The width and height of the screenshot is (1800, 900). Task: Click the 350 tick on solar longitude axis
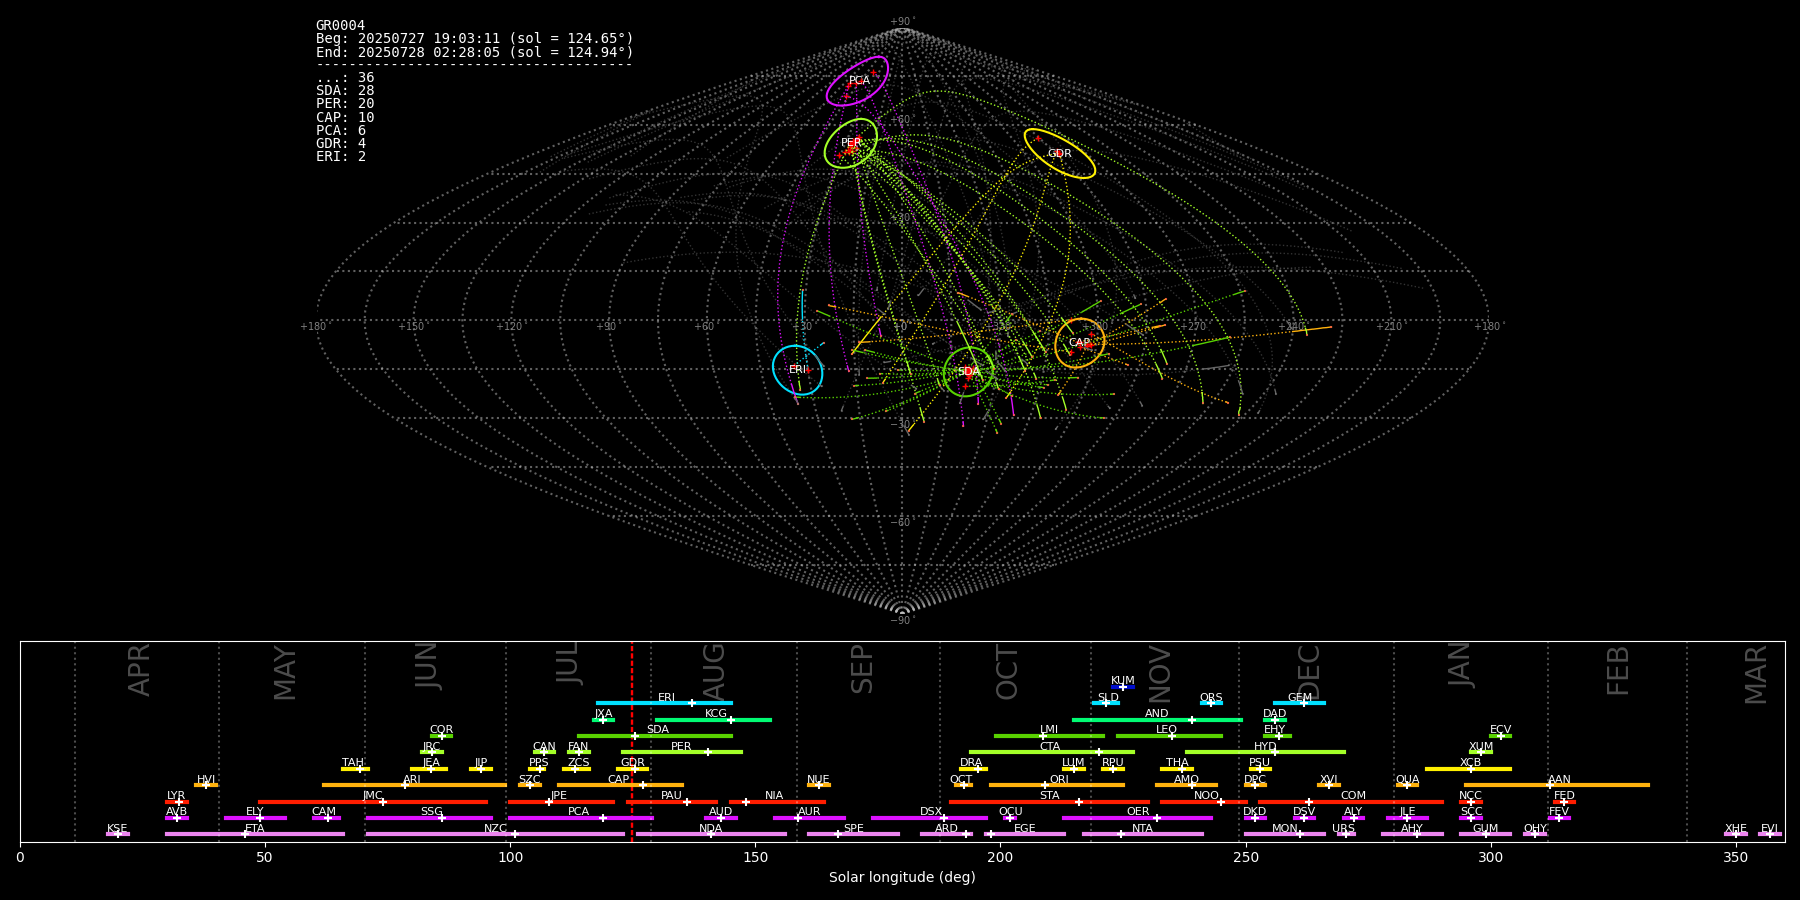[1736, 858]
